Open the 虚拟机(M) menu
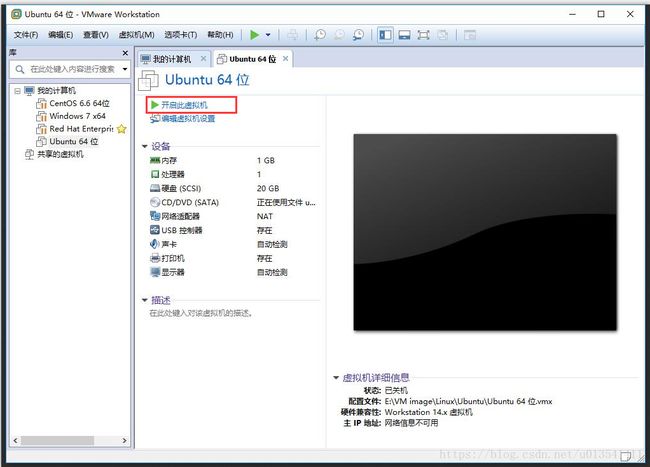Image resolution: width=650 pixels, height=467 pixels. (x=136, y=35)
